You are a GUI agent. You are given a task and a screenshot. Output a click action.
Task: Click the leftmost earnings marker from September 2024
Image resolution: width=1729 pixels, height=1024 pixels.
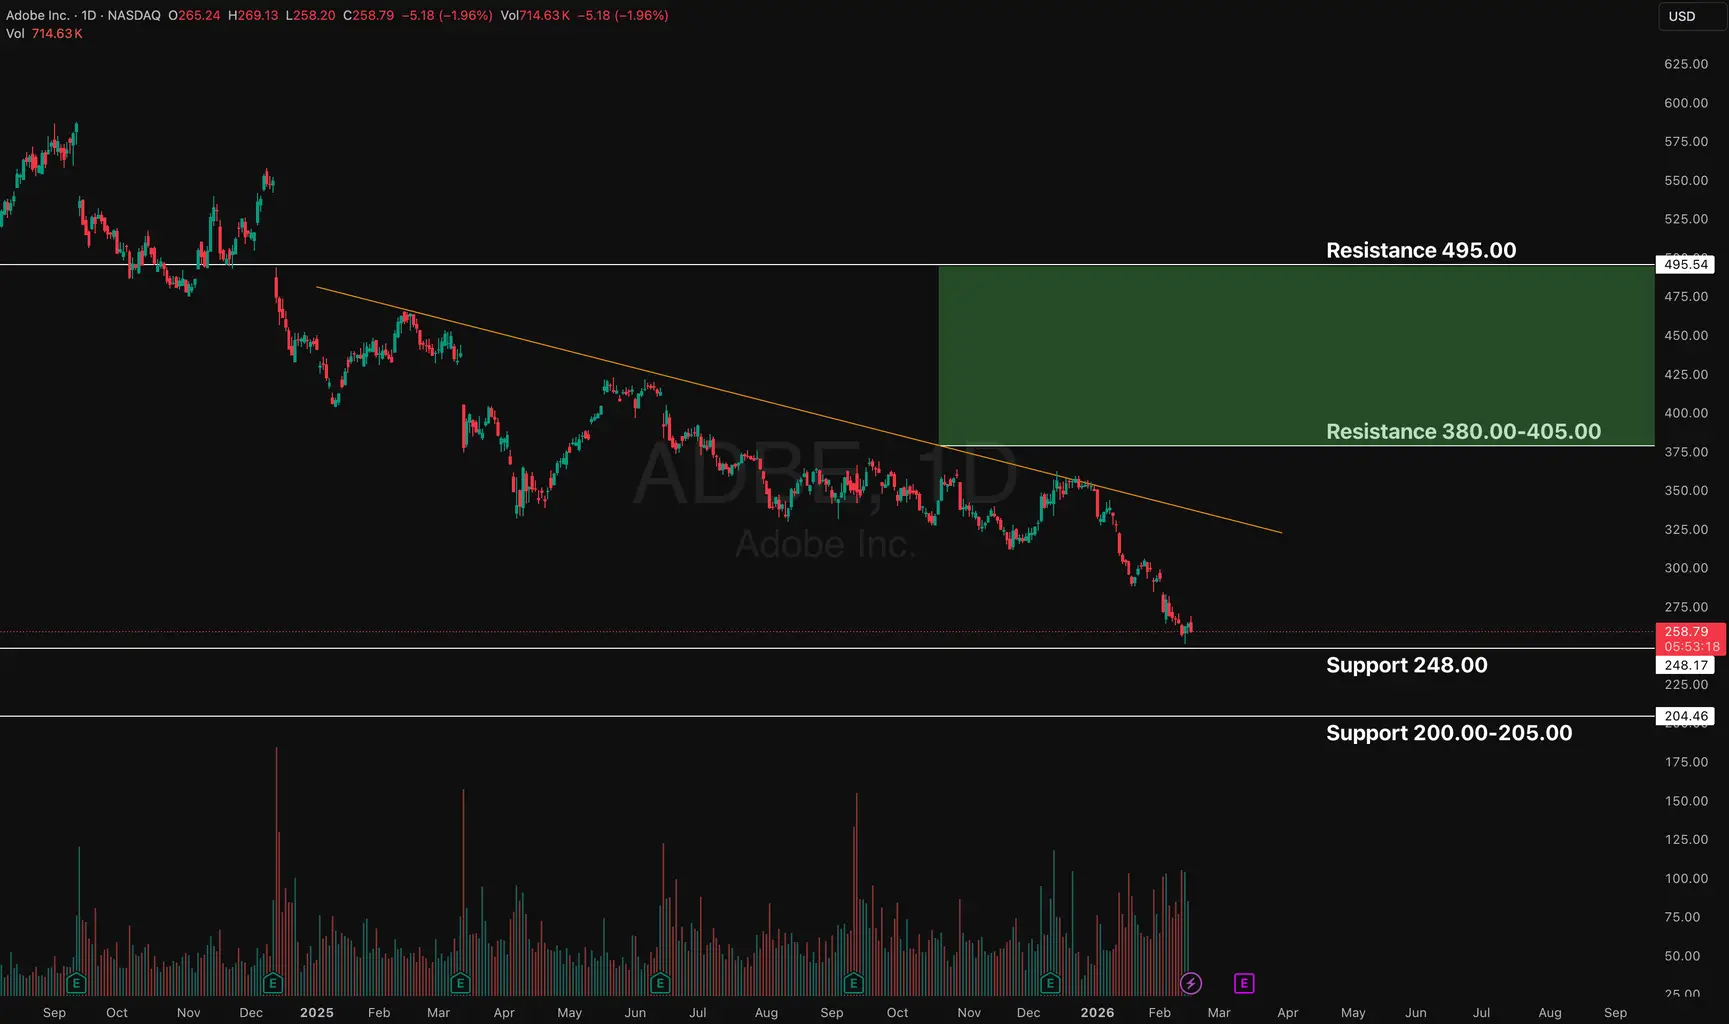76,983
